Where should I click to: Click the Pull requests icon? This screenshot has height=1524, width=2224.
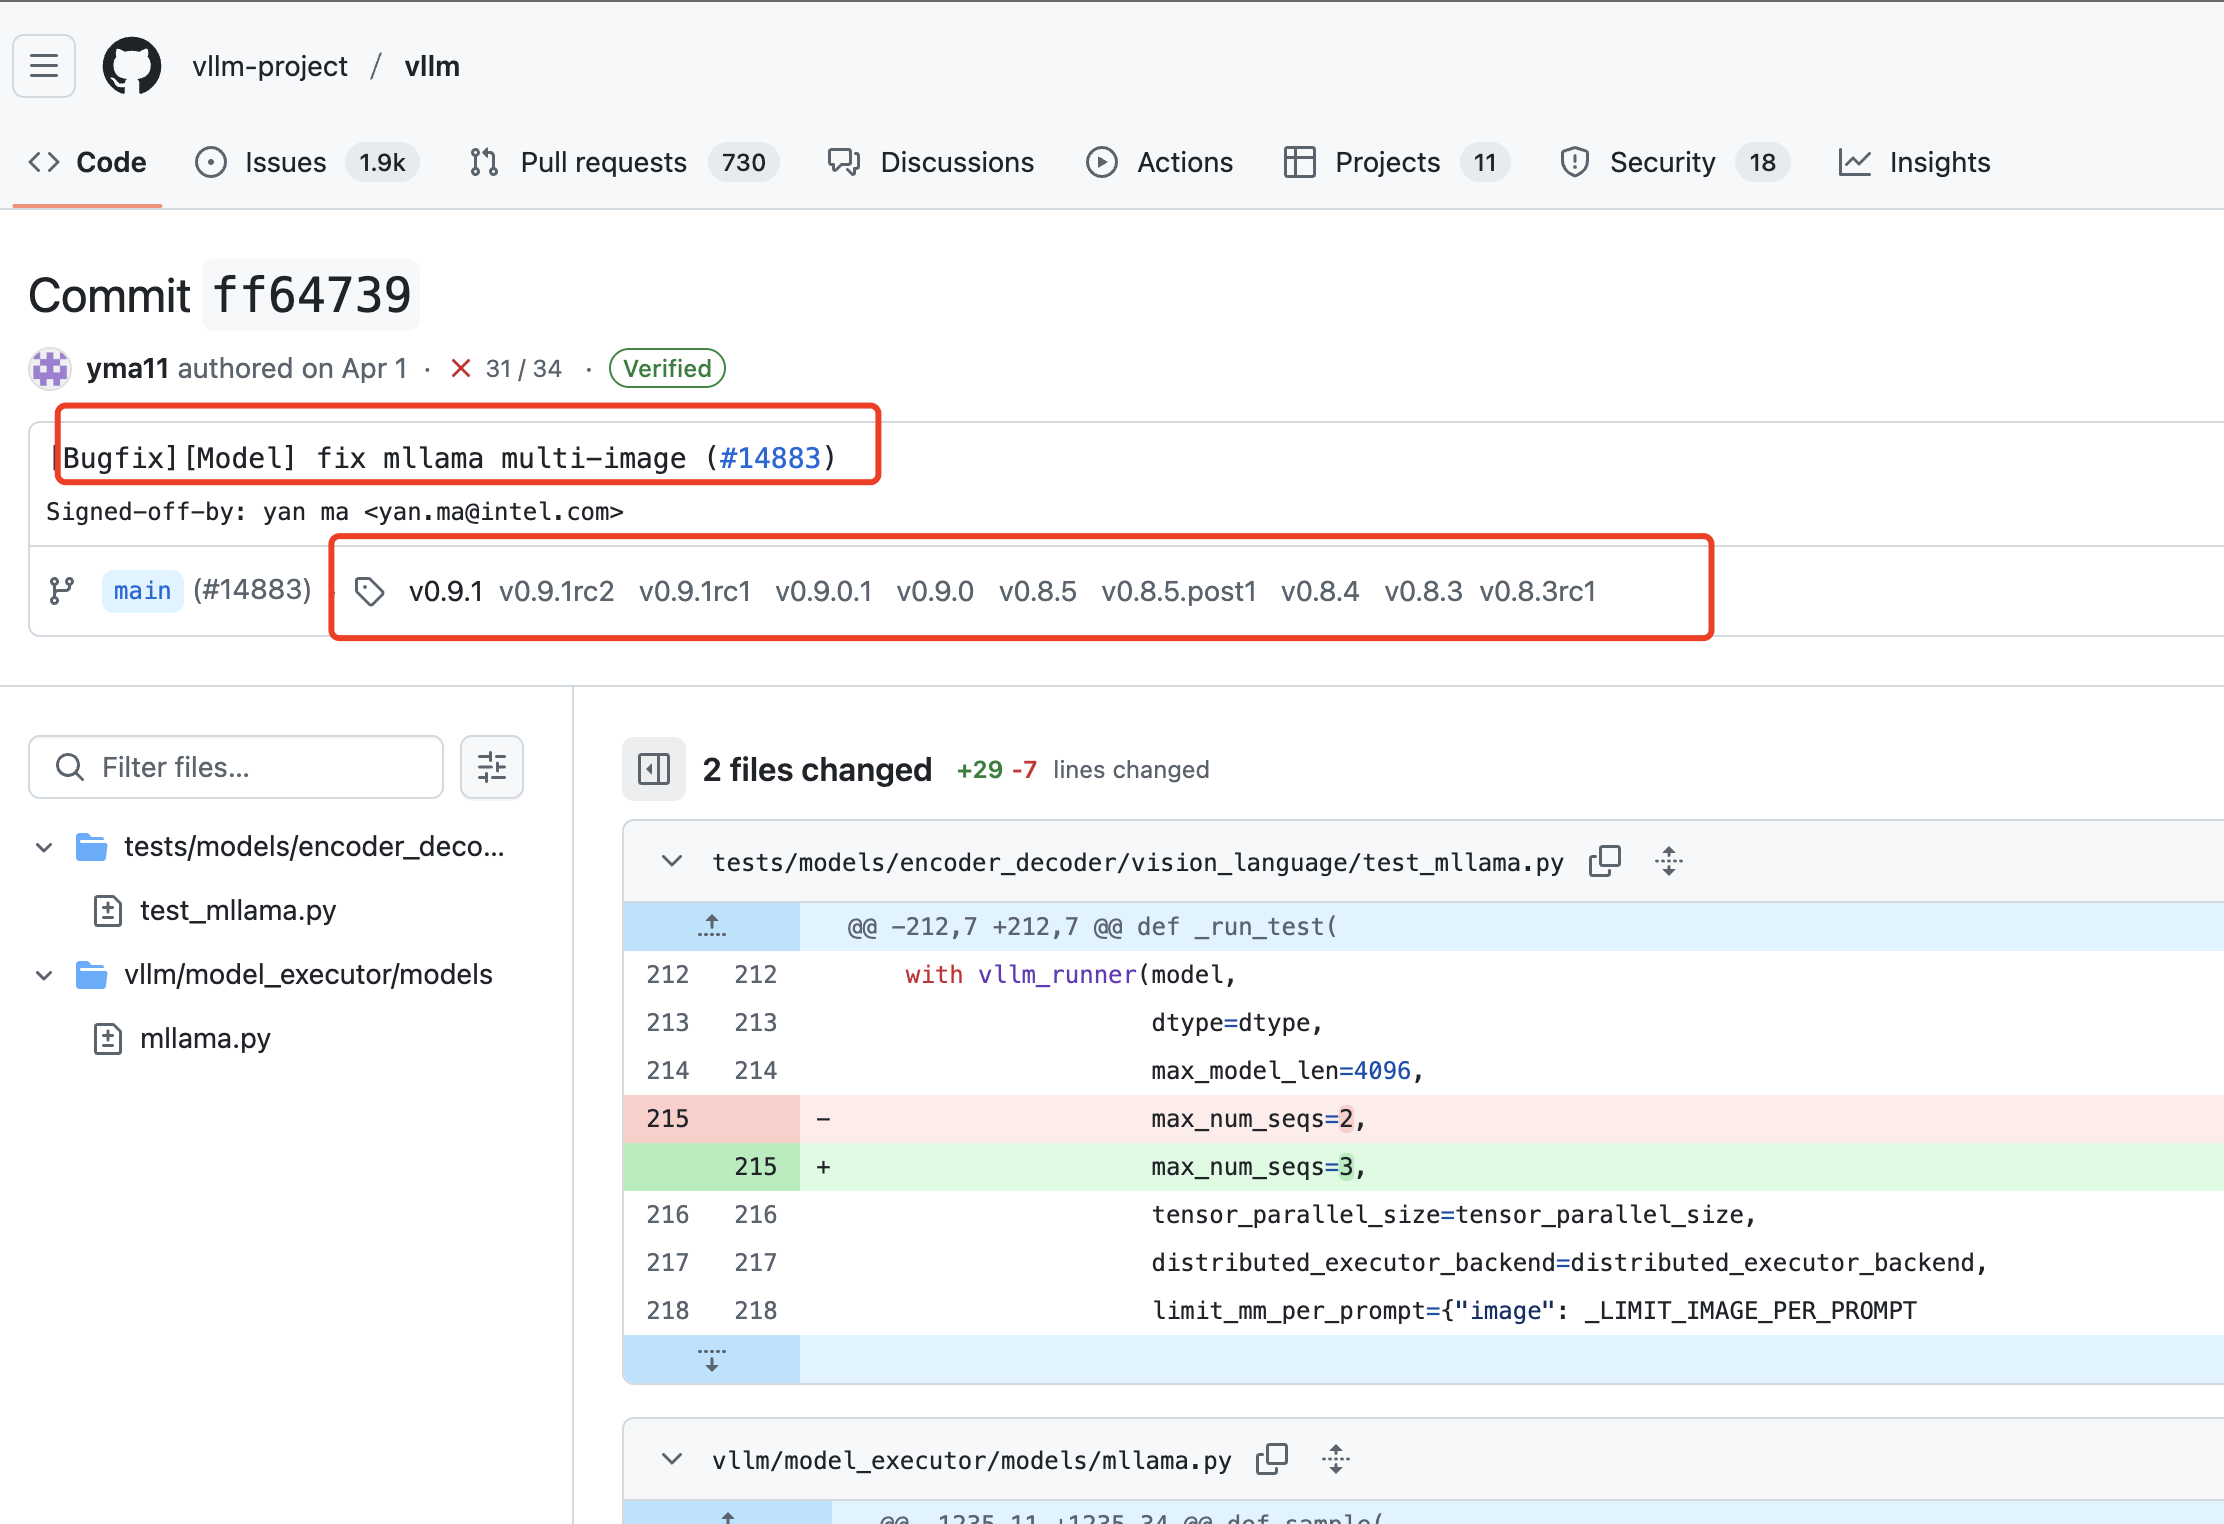(x=484, y=162)
